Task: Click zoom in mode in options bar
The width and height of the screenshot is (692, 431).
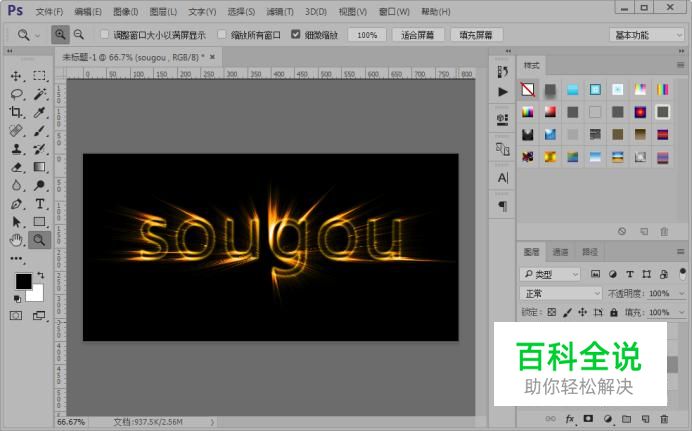Action: 60,34
